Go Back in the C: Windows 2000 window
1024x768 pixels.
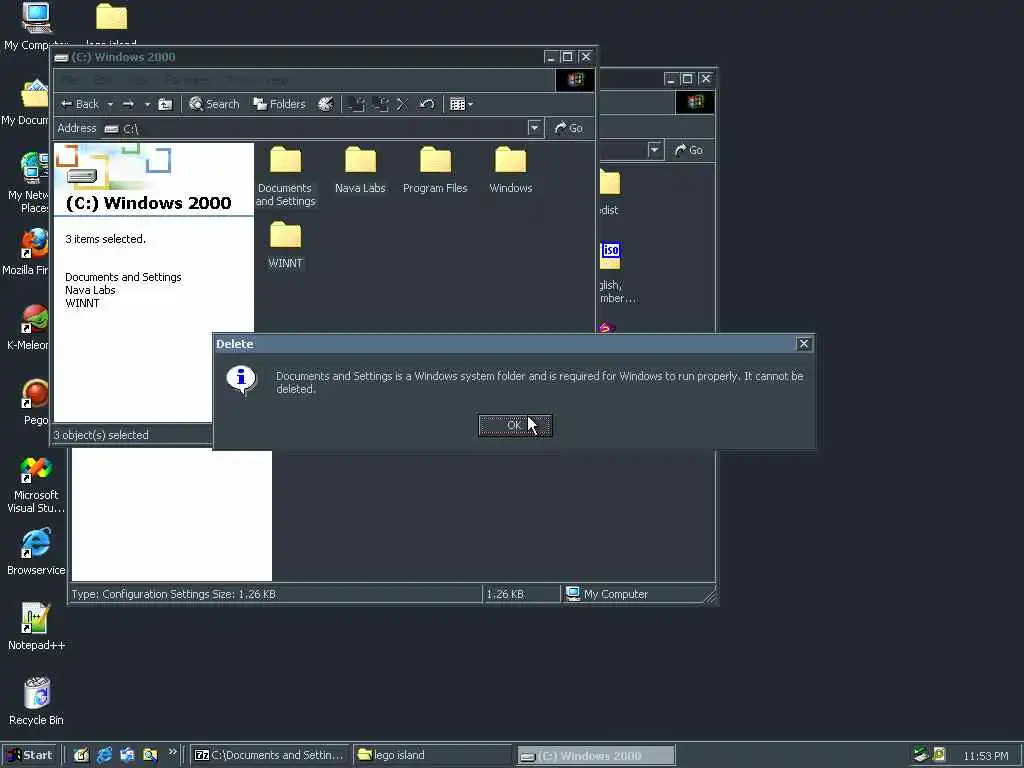coord(80,104)
